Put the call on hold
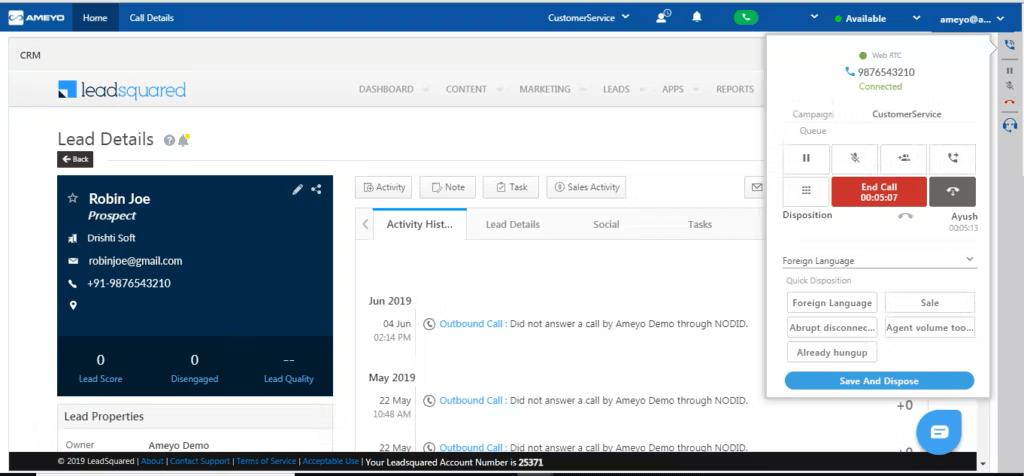The image size is (1024, 476). 807,158
